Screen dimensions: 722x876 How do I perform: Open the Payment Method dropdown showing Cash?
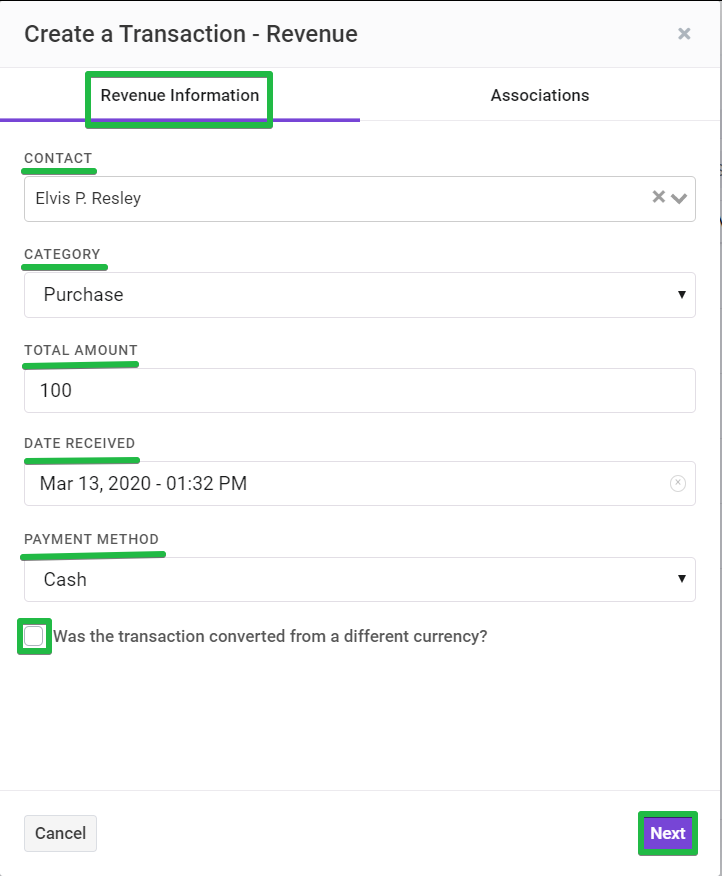click(360, 579)
